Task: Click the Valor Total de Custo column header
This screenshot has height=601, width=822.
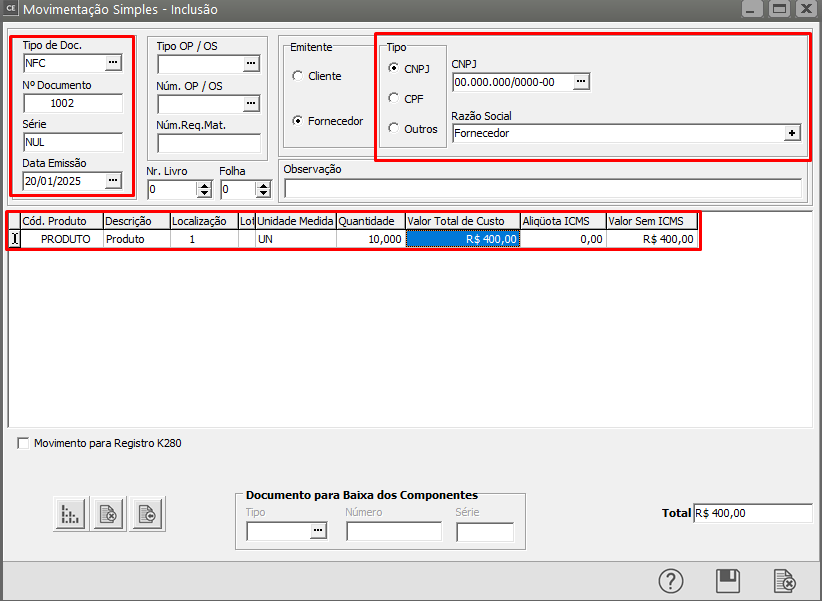Action: (462, 221)
